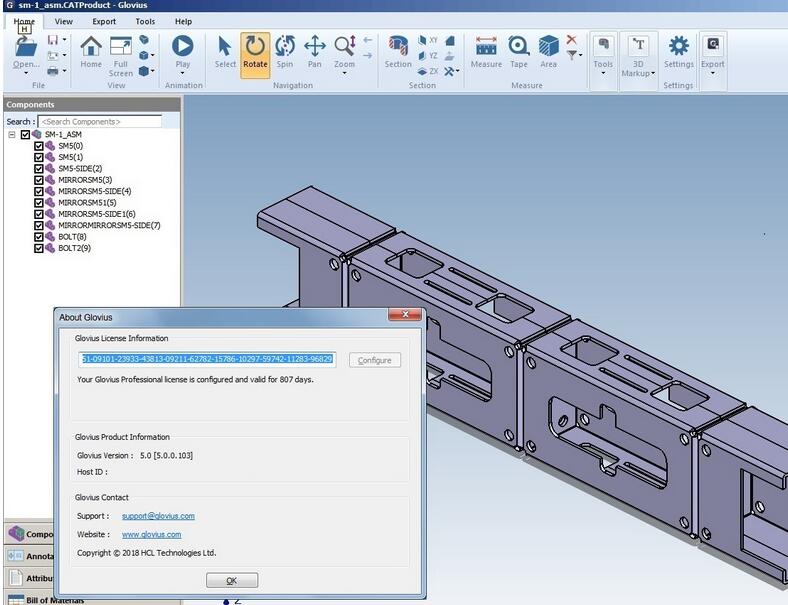Open the Home ribbon tab
Image resolution: width=788 pixels, height=605 pixels.
(x=24, y=22)
